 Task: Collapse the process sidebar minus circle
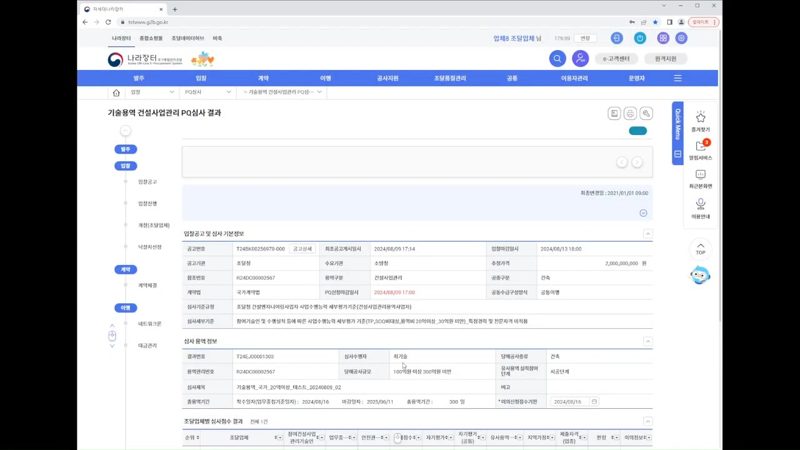click(125, 131)
